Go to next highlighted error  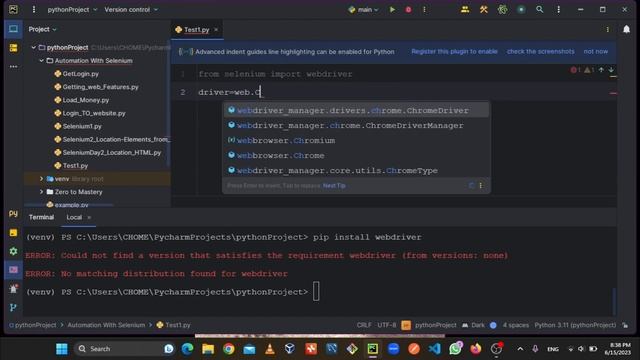pyautogui.click(x=611, y=70)
